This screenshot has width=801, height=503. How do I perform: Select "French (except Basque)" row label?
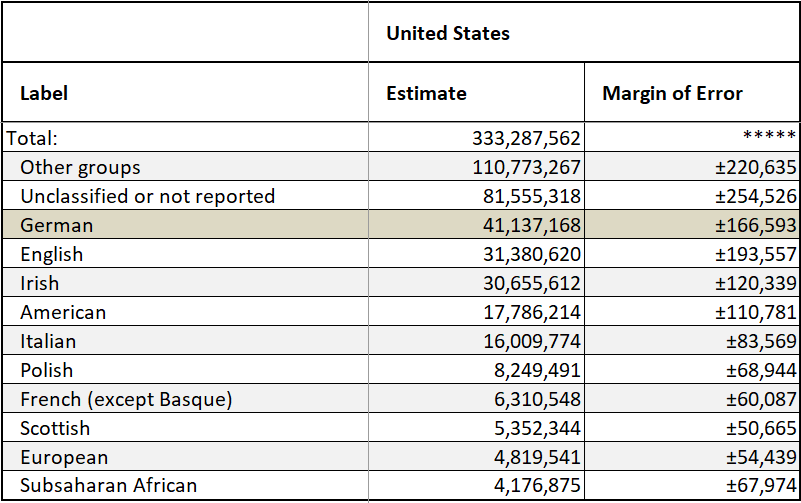(x=126, y=399)
